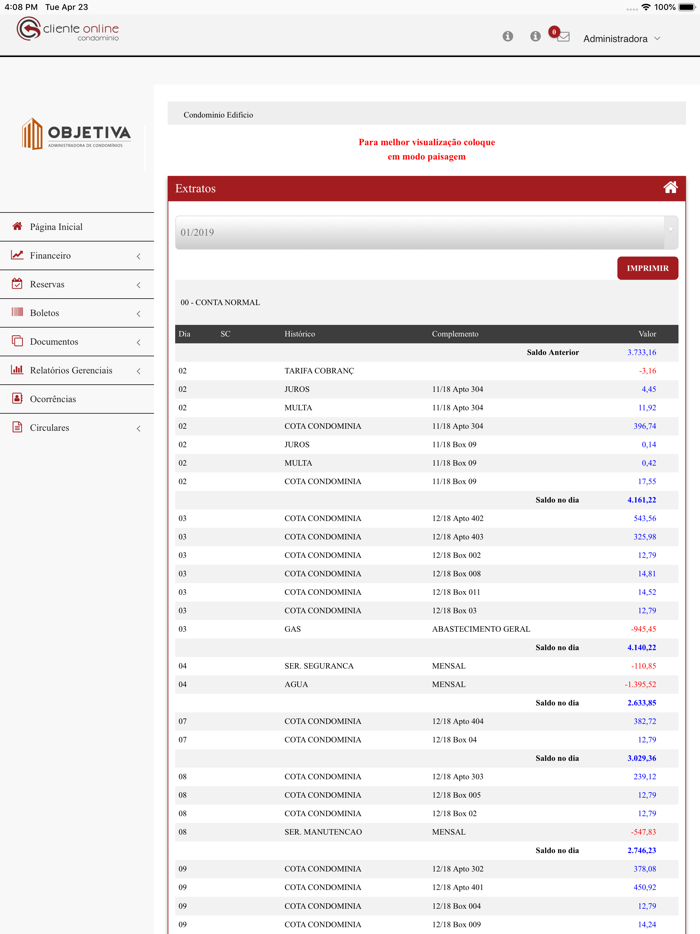Open the Boletos menu label
The height and width of the screenshot is (934, 700).
click(x=45, y=313)
